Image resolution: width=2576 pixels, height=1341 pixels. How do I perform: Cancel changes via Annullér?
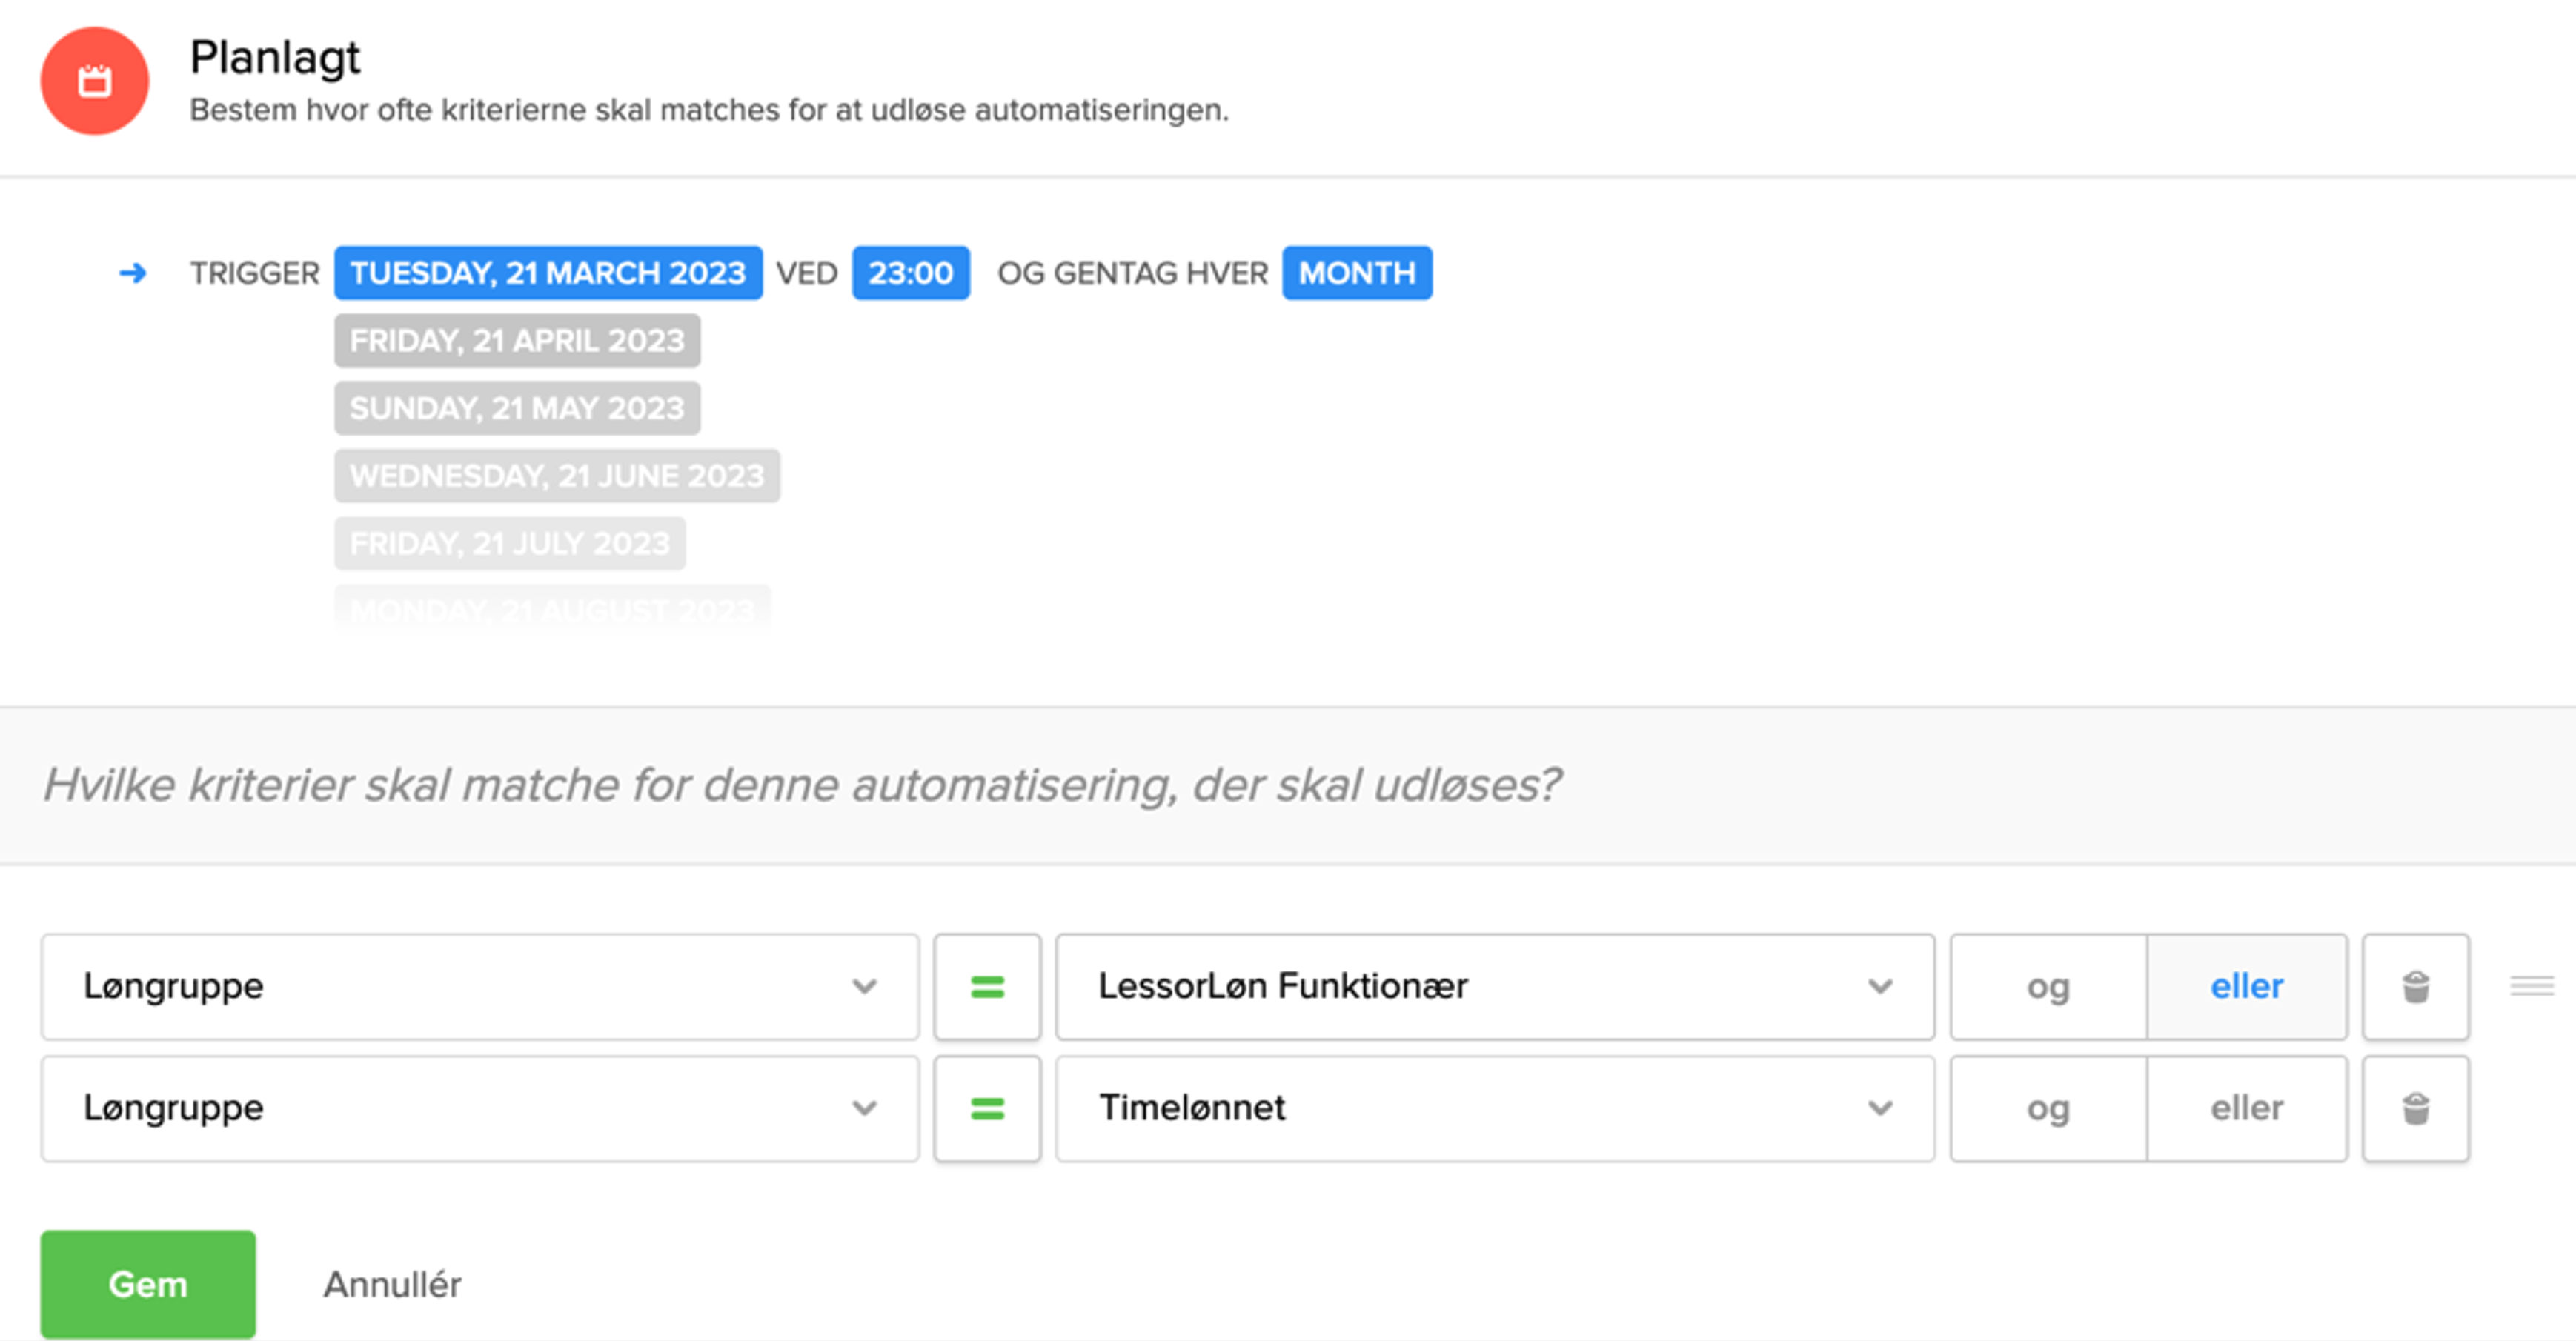(391, 1284)
